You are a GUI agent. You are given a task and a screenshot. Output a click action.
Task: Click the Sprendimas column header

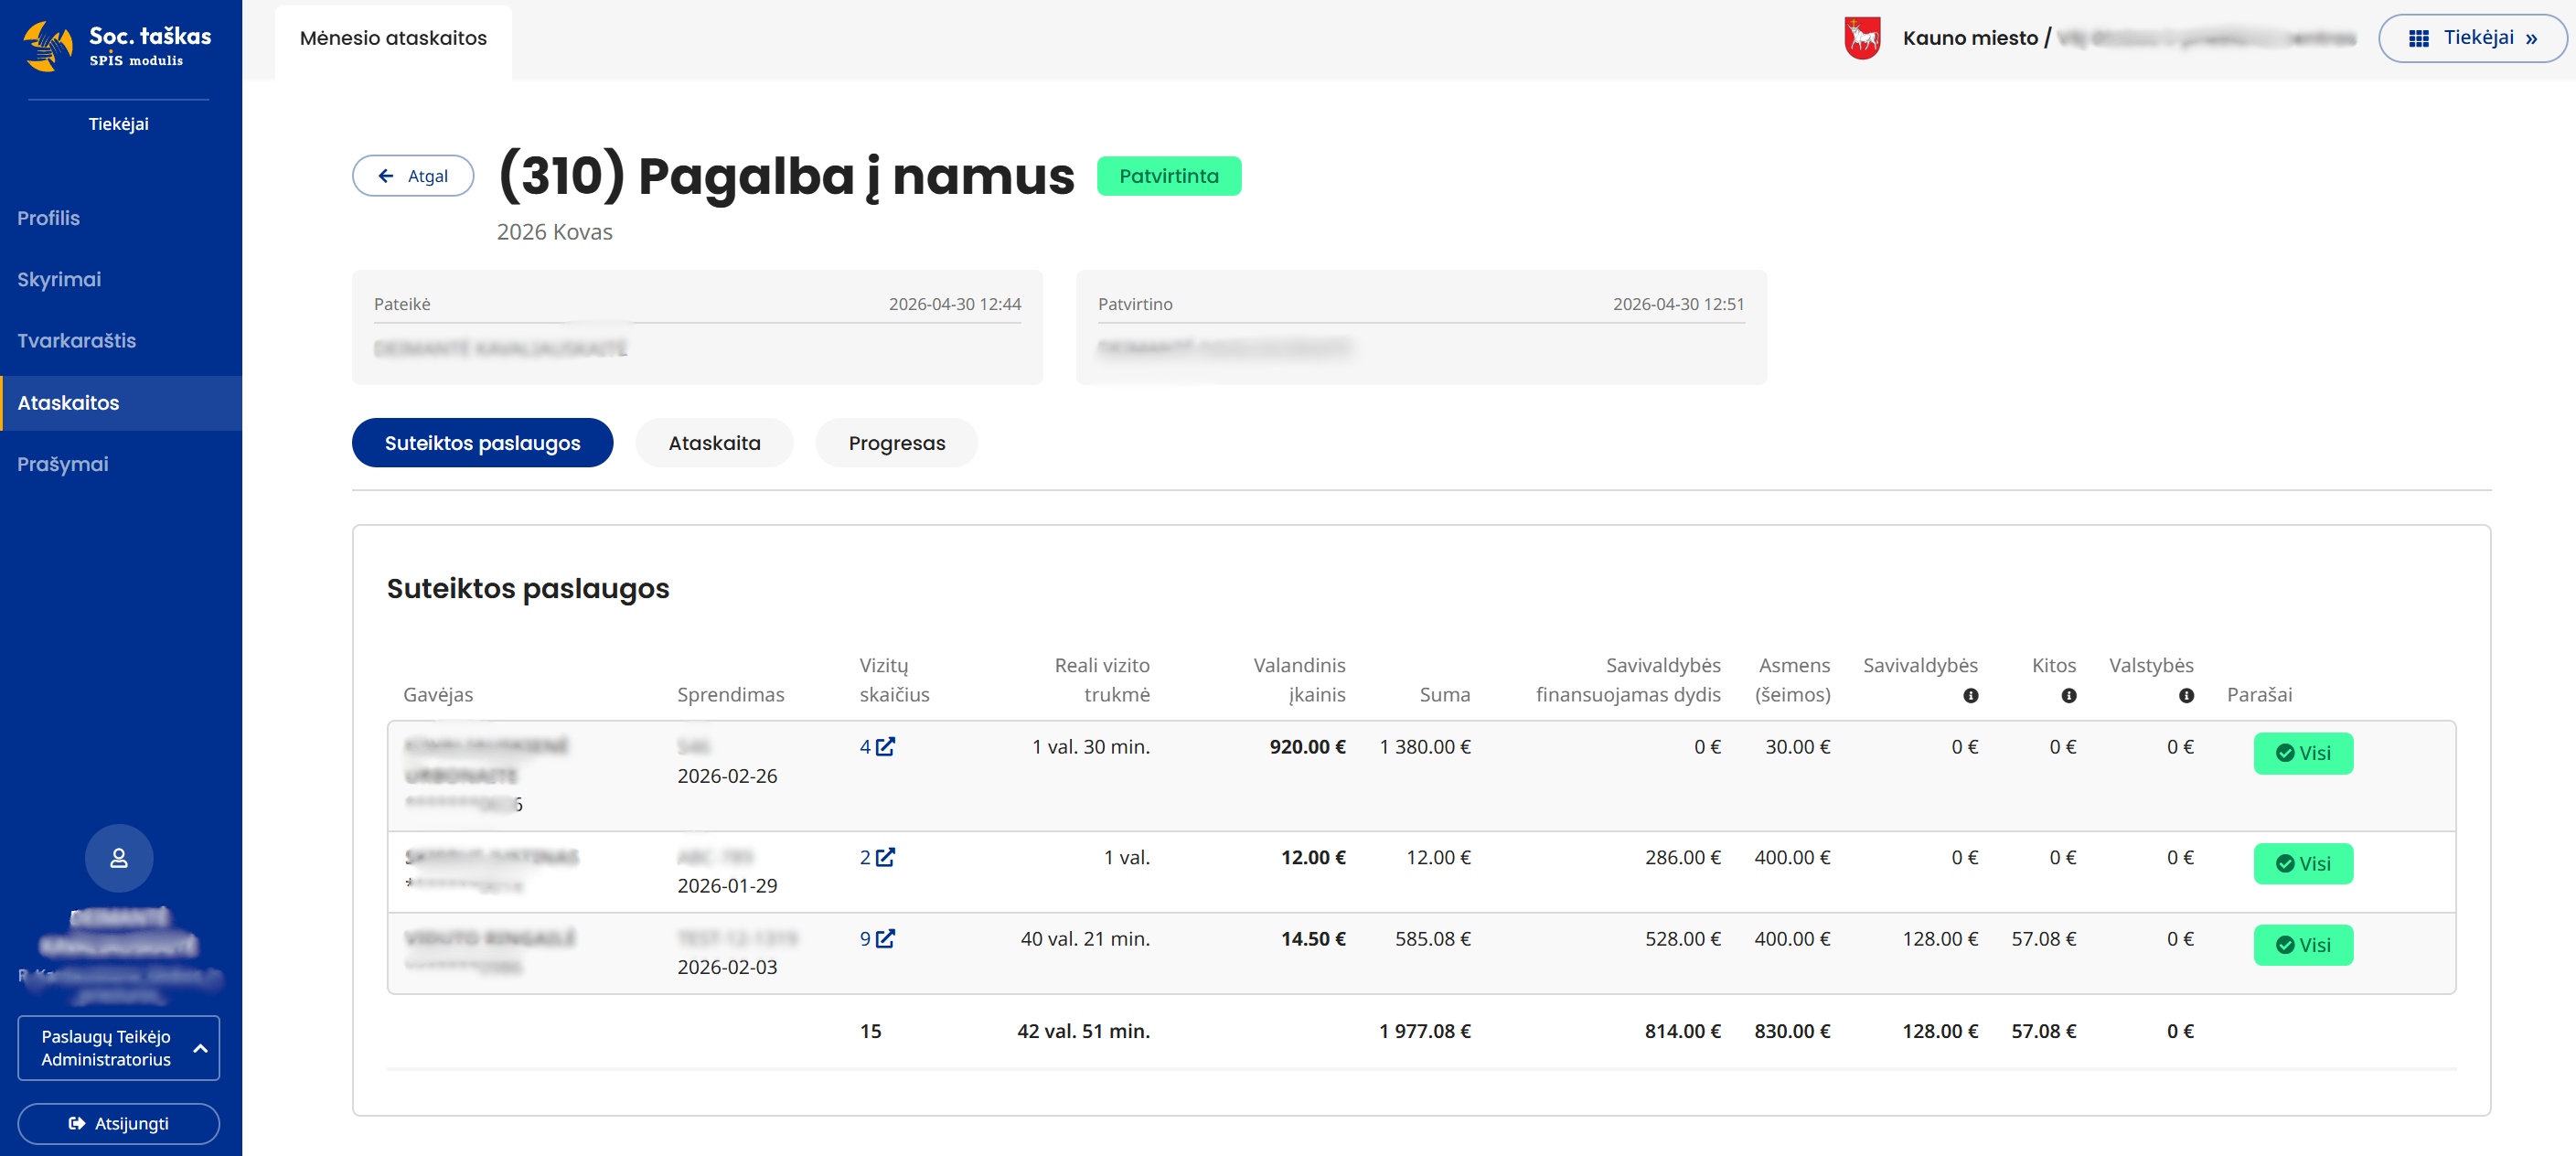731,695
